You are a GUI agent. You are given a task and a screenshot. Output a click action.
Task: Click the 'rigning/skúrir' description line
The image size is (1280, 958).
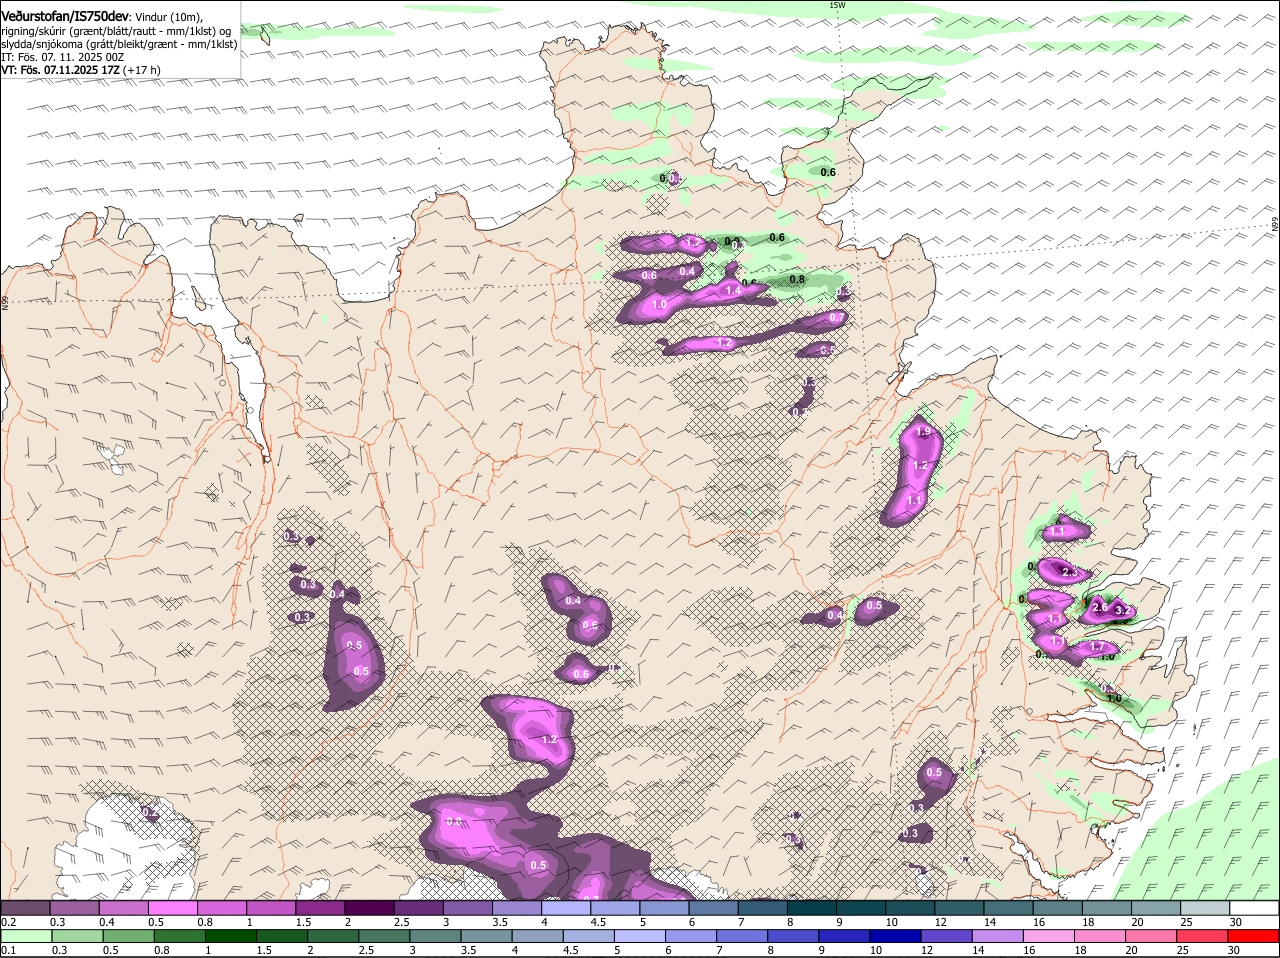(x=116, y=31)
